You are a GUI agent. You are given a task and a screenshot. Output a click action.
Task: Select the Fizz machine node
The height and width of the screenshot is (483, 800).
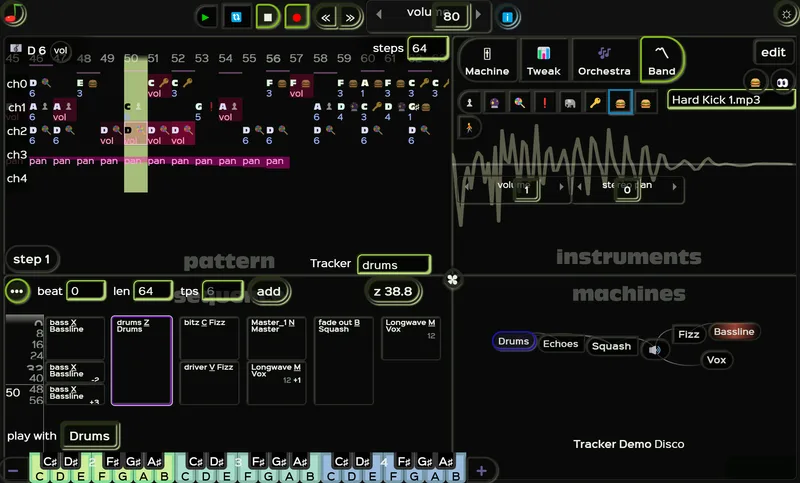click(x=688, y=335)
